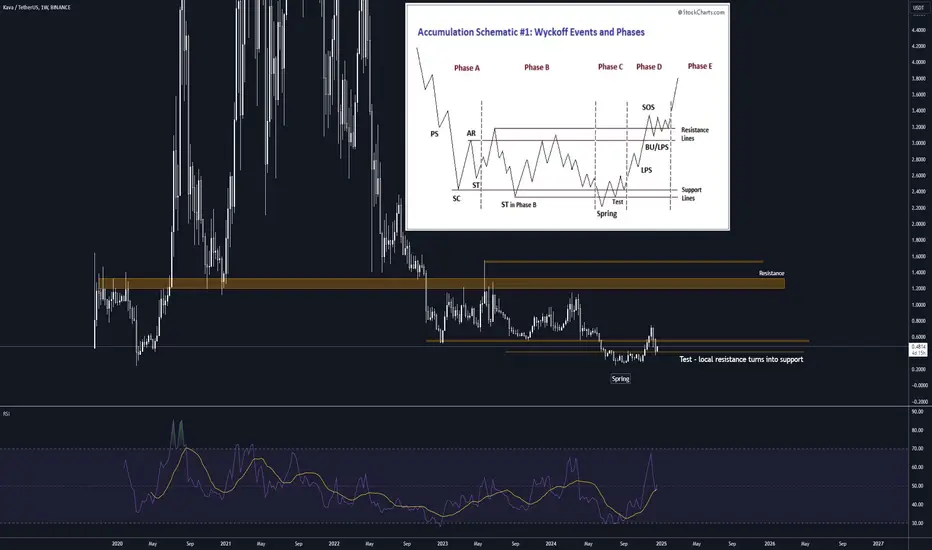Click the 2027 time axis label
The height and width of the screenshot is (550, 932).
pyautogui.click(x=877, y=543)
